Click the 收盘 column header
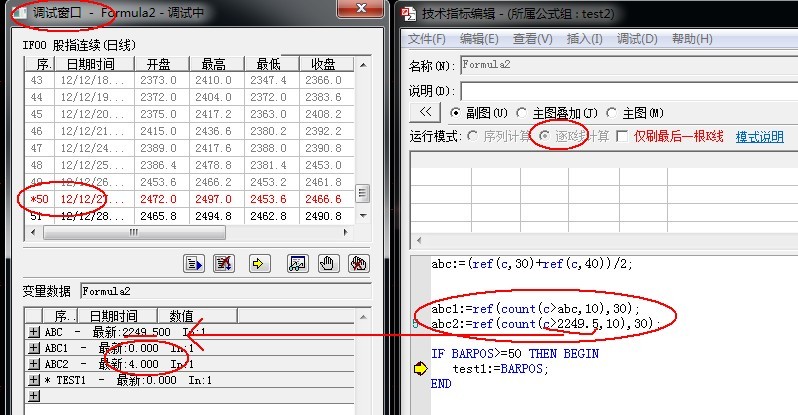 coord(326,64)
